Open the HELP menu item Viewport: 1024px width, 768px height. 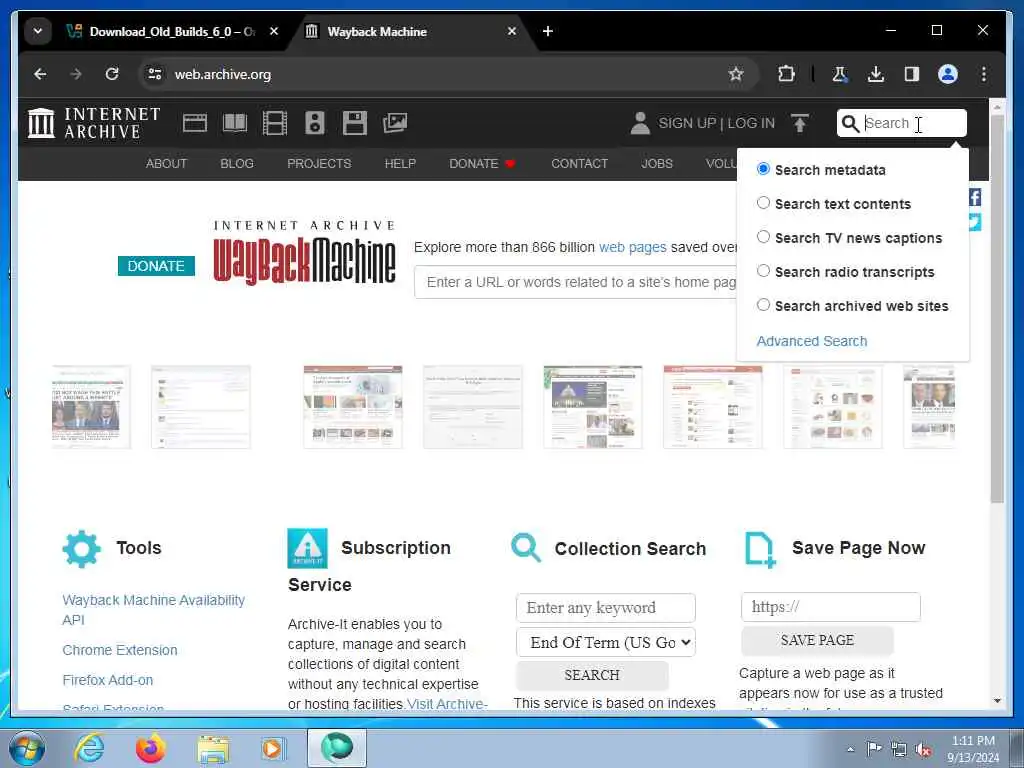coord(400,164)
